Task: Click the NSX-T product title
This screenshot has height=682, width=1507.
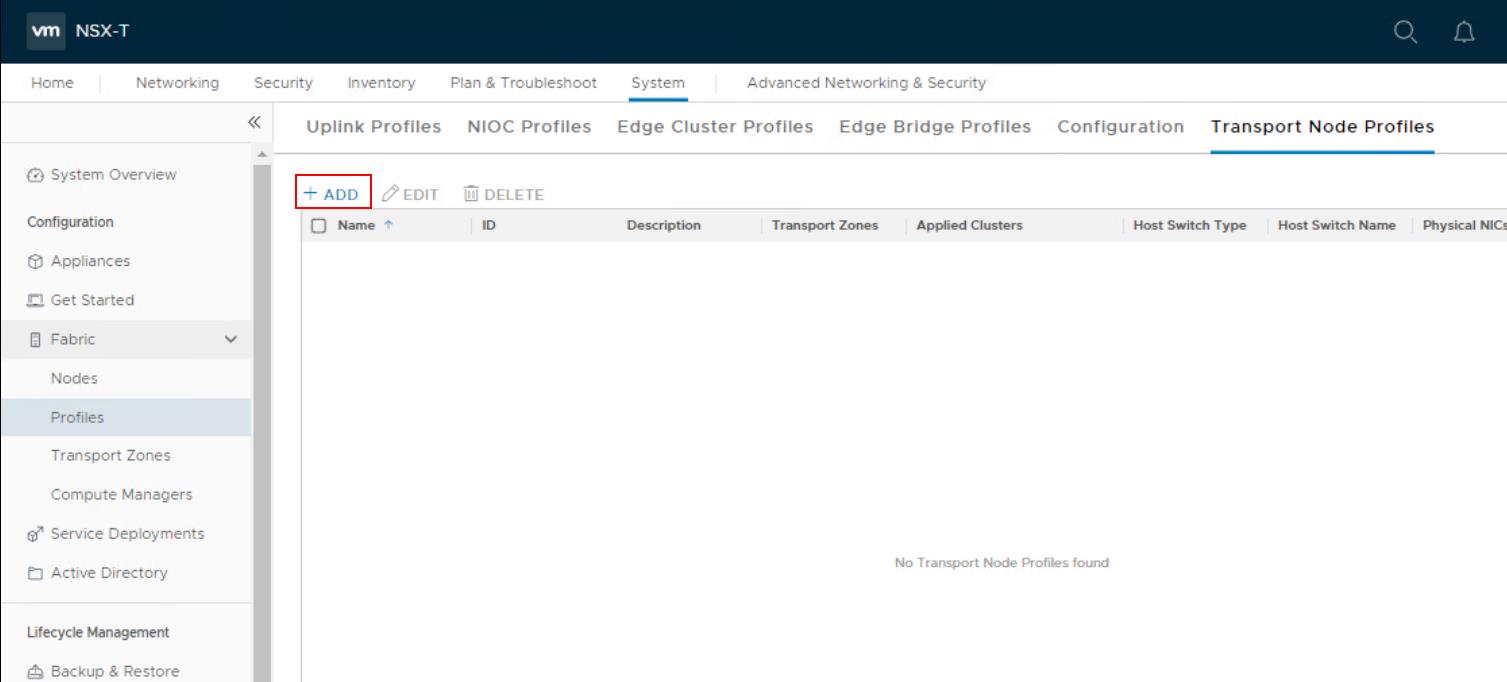Action: (102, 31)
